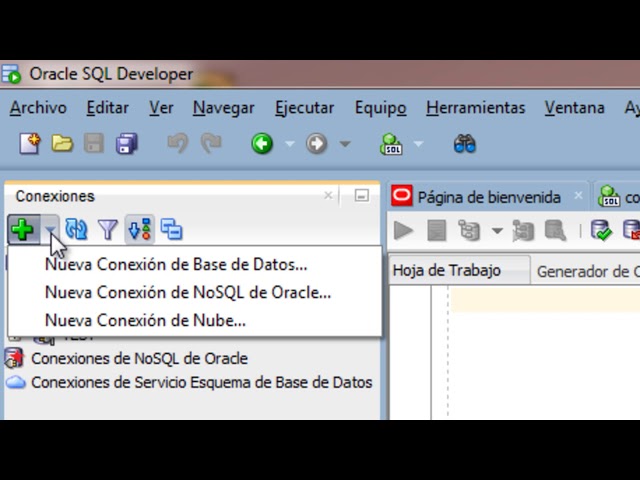Select Conexiones de Servicio Esquema de Base de Datos
The height and width of the screenshot is (480, 640).
pyautogui.click(x=202, y=382)
